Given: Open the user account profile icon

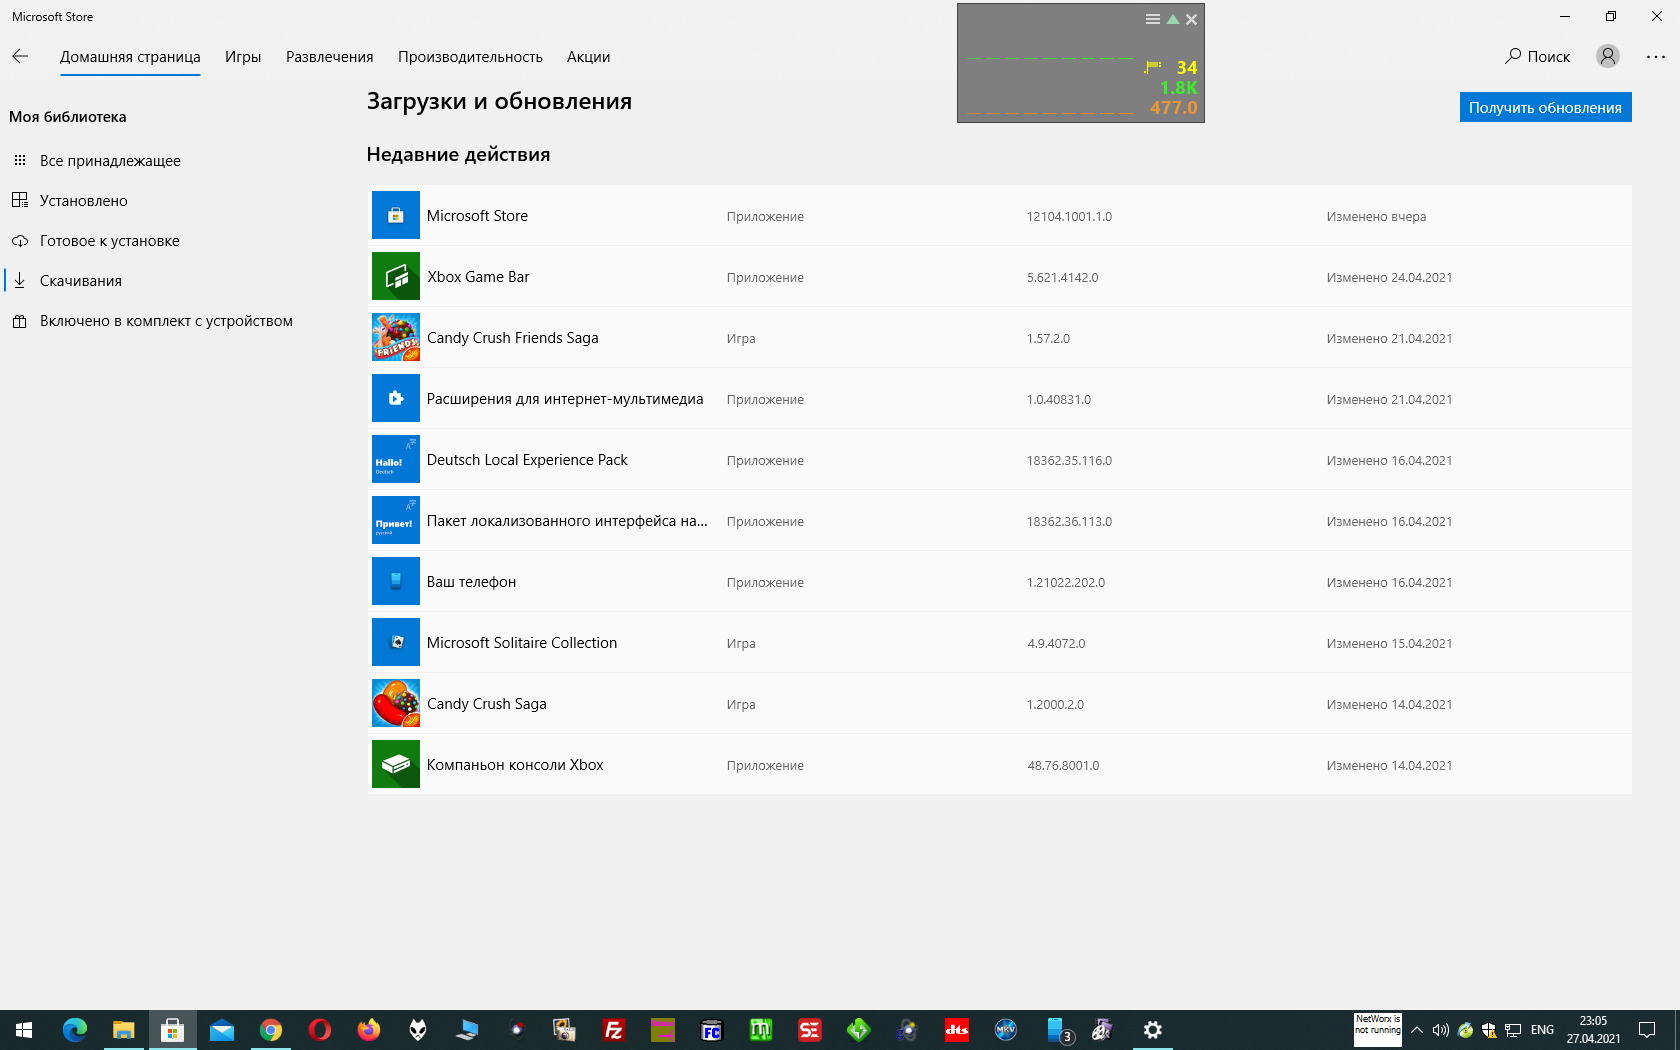Looking at the screenshot, I should [x=1607, y=56].
